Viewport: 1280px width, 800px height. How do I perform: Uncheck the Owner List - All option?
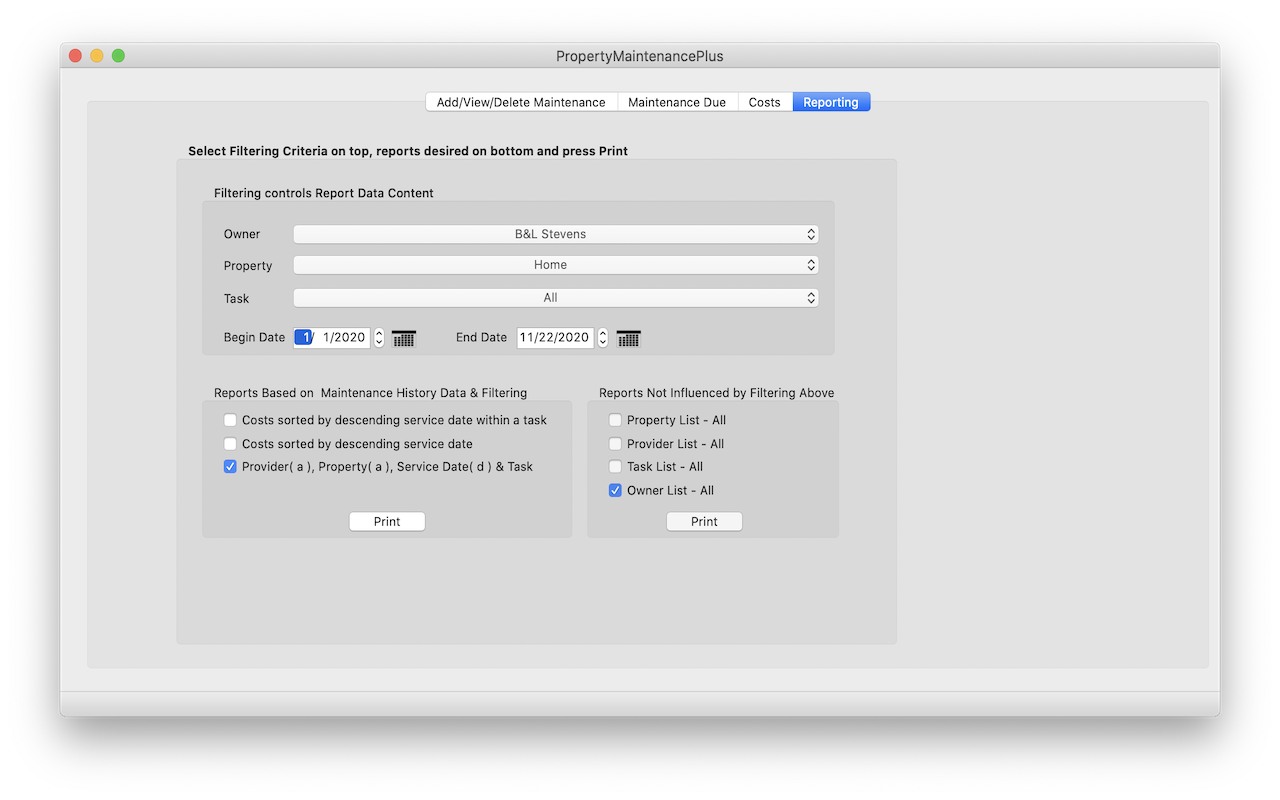[616, 490]
